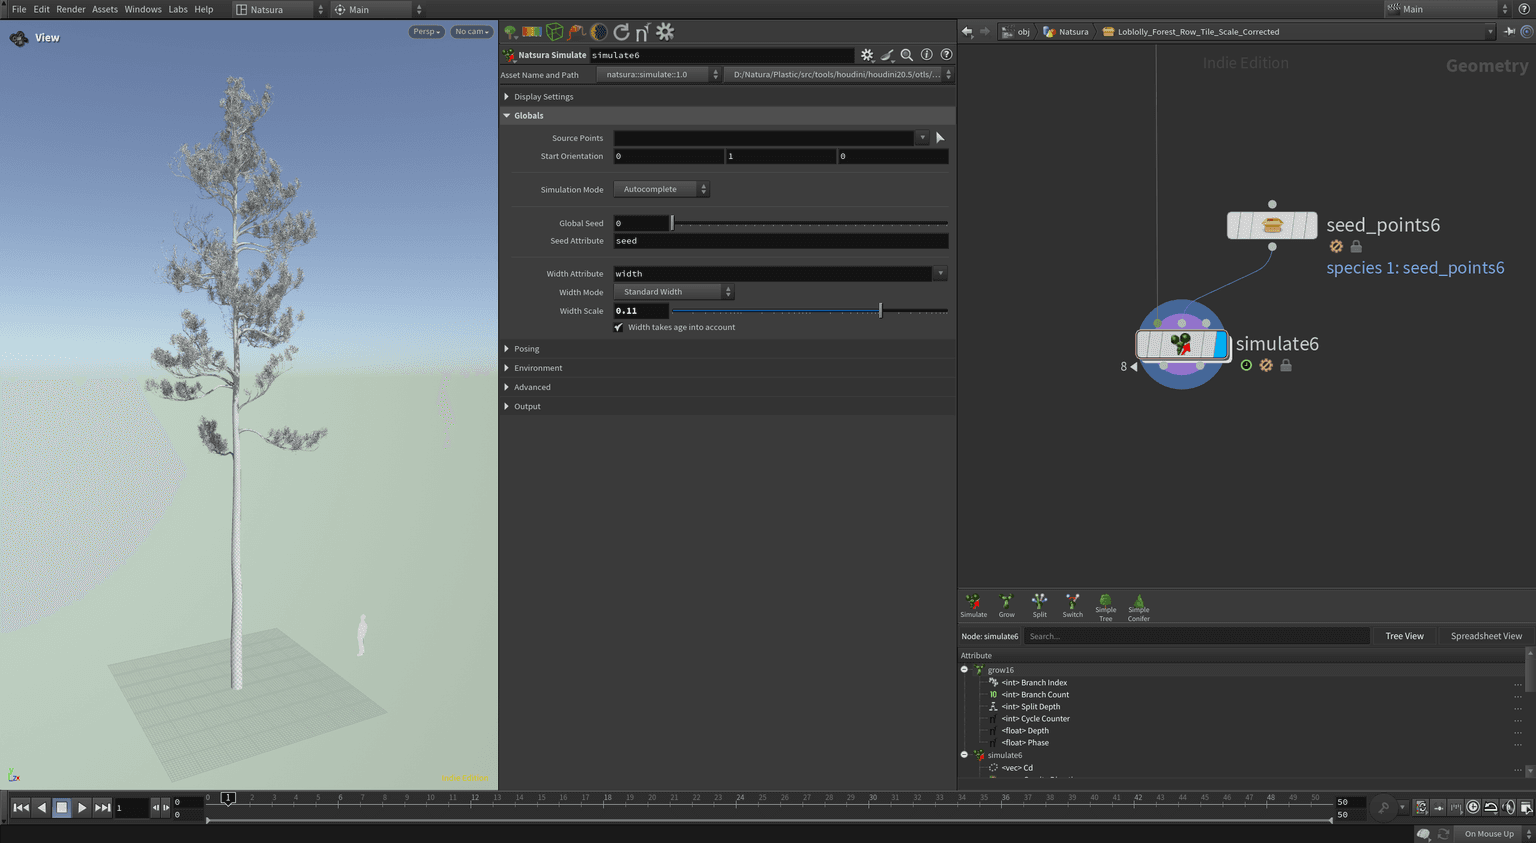Click the Global Seed slider handle
The width and height of the screenshot is (1536, 843).
(672, 223)
